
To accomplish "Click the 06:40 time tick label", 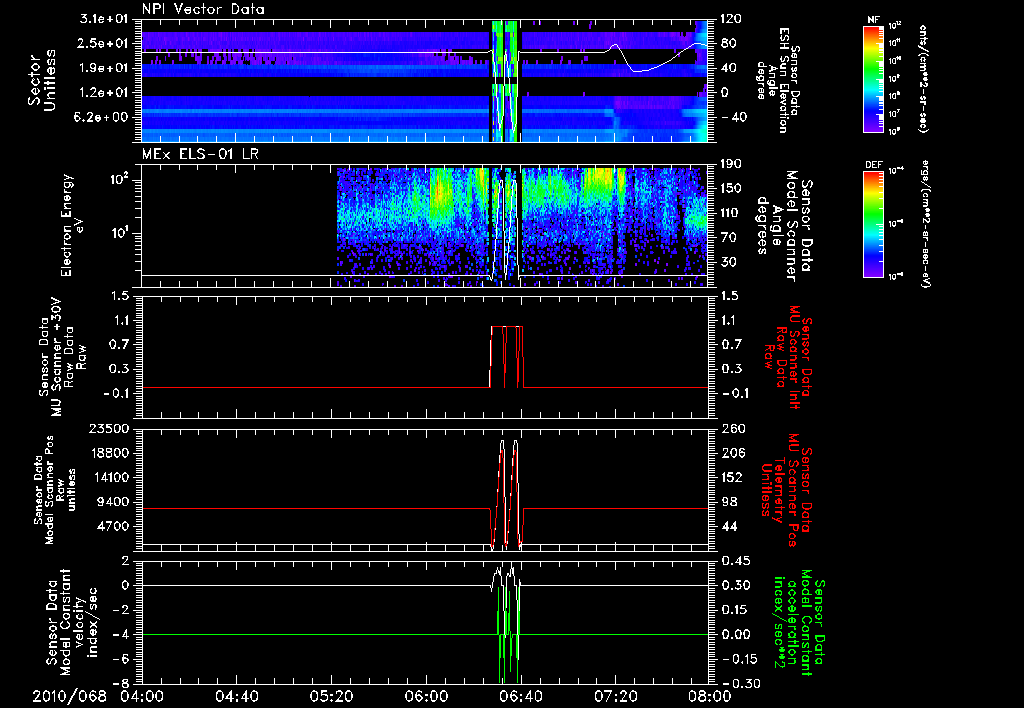I will [520, 696].
